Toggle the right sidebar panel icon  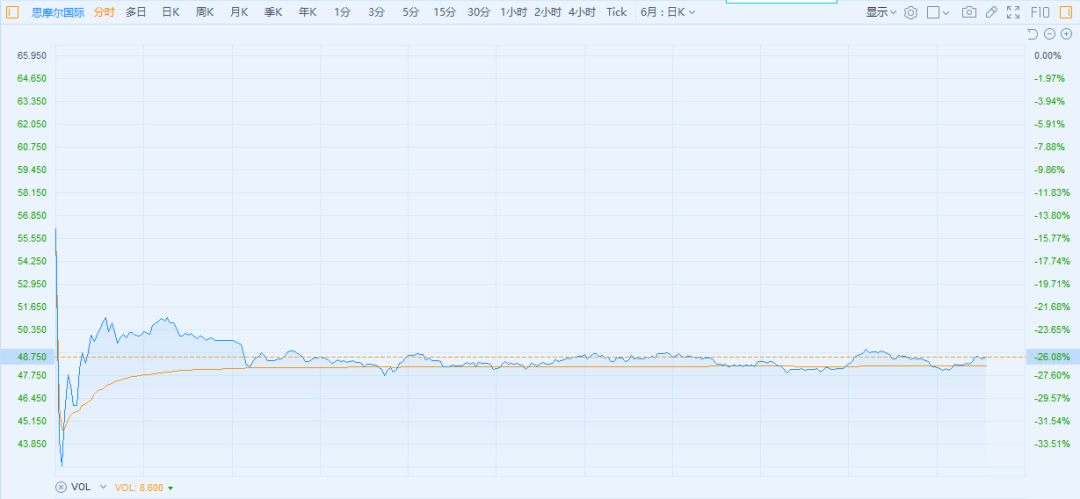tap(1066, 12)
